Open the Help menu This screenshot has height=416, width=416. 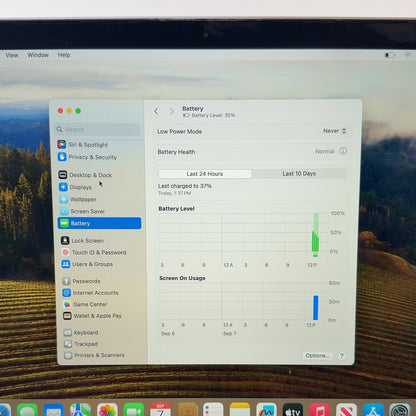[x=64, y=55]
